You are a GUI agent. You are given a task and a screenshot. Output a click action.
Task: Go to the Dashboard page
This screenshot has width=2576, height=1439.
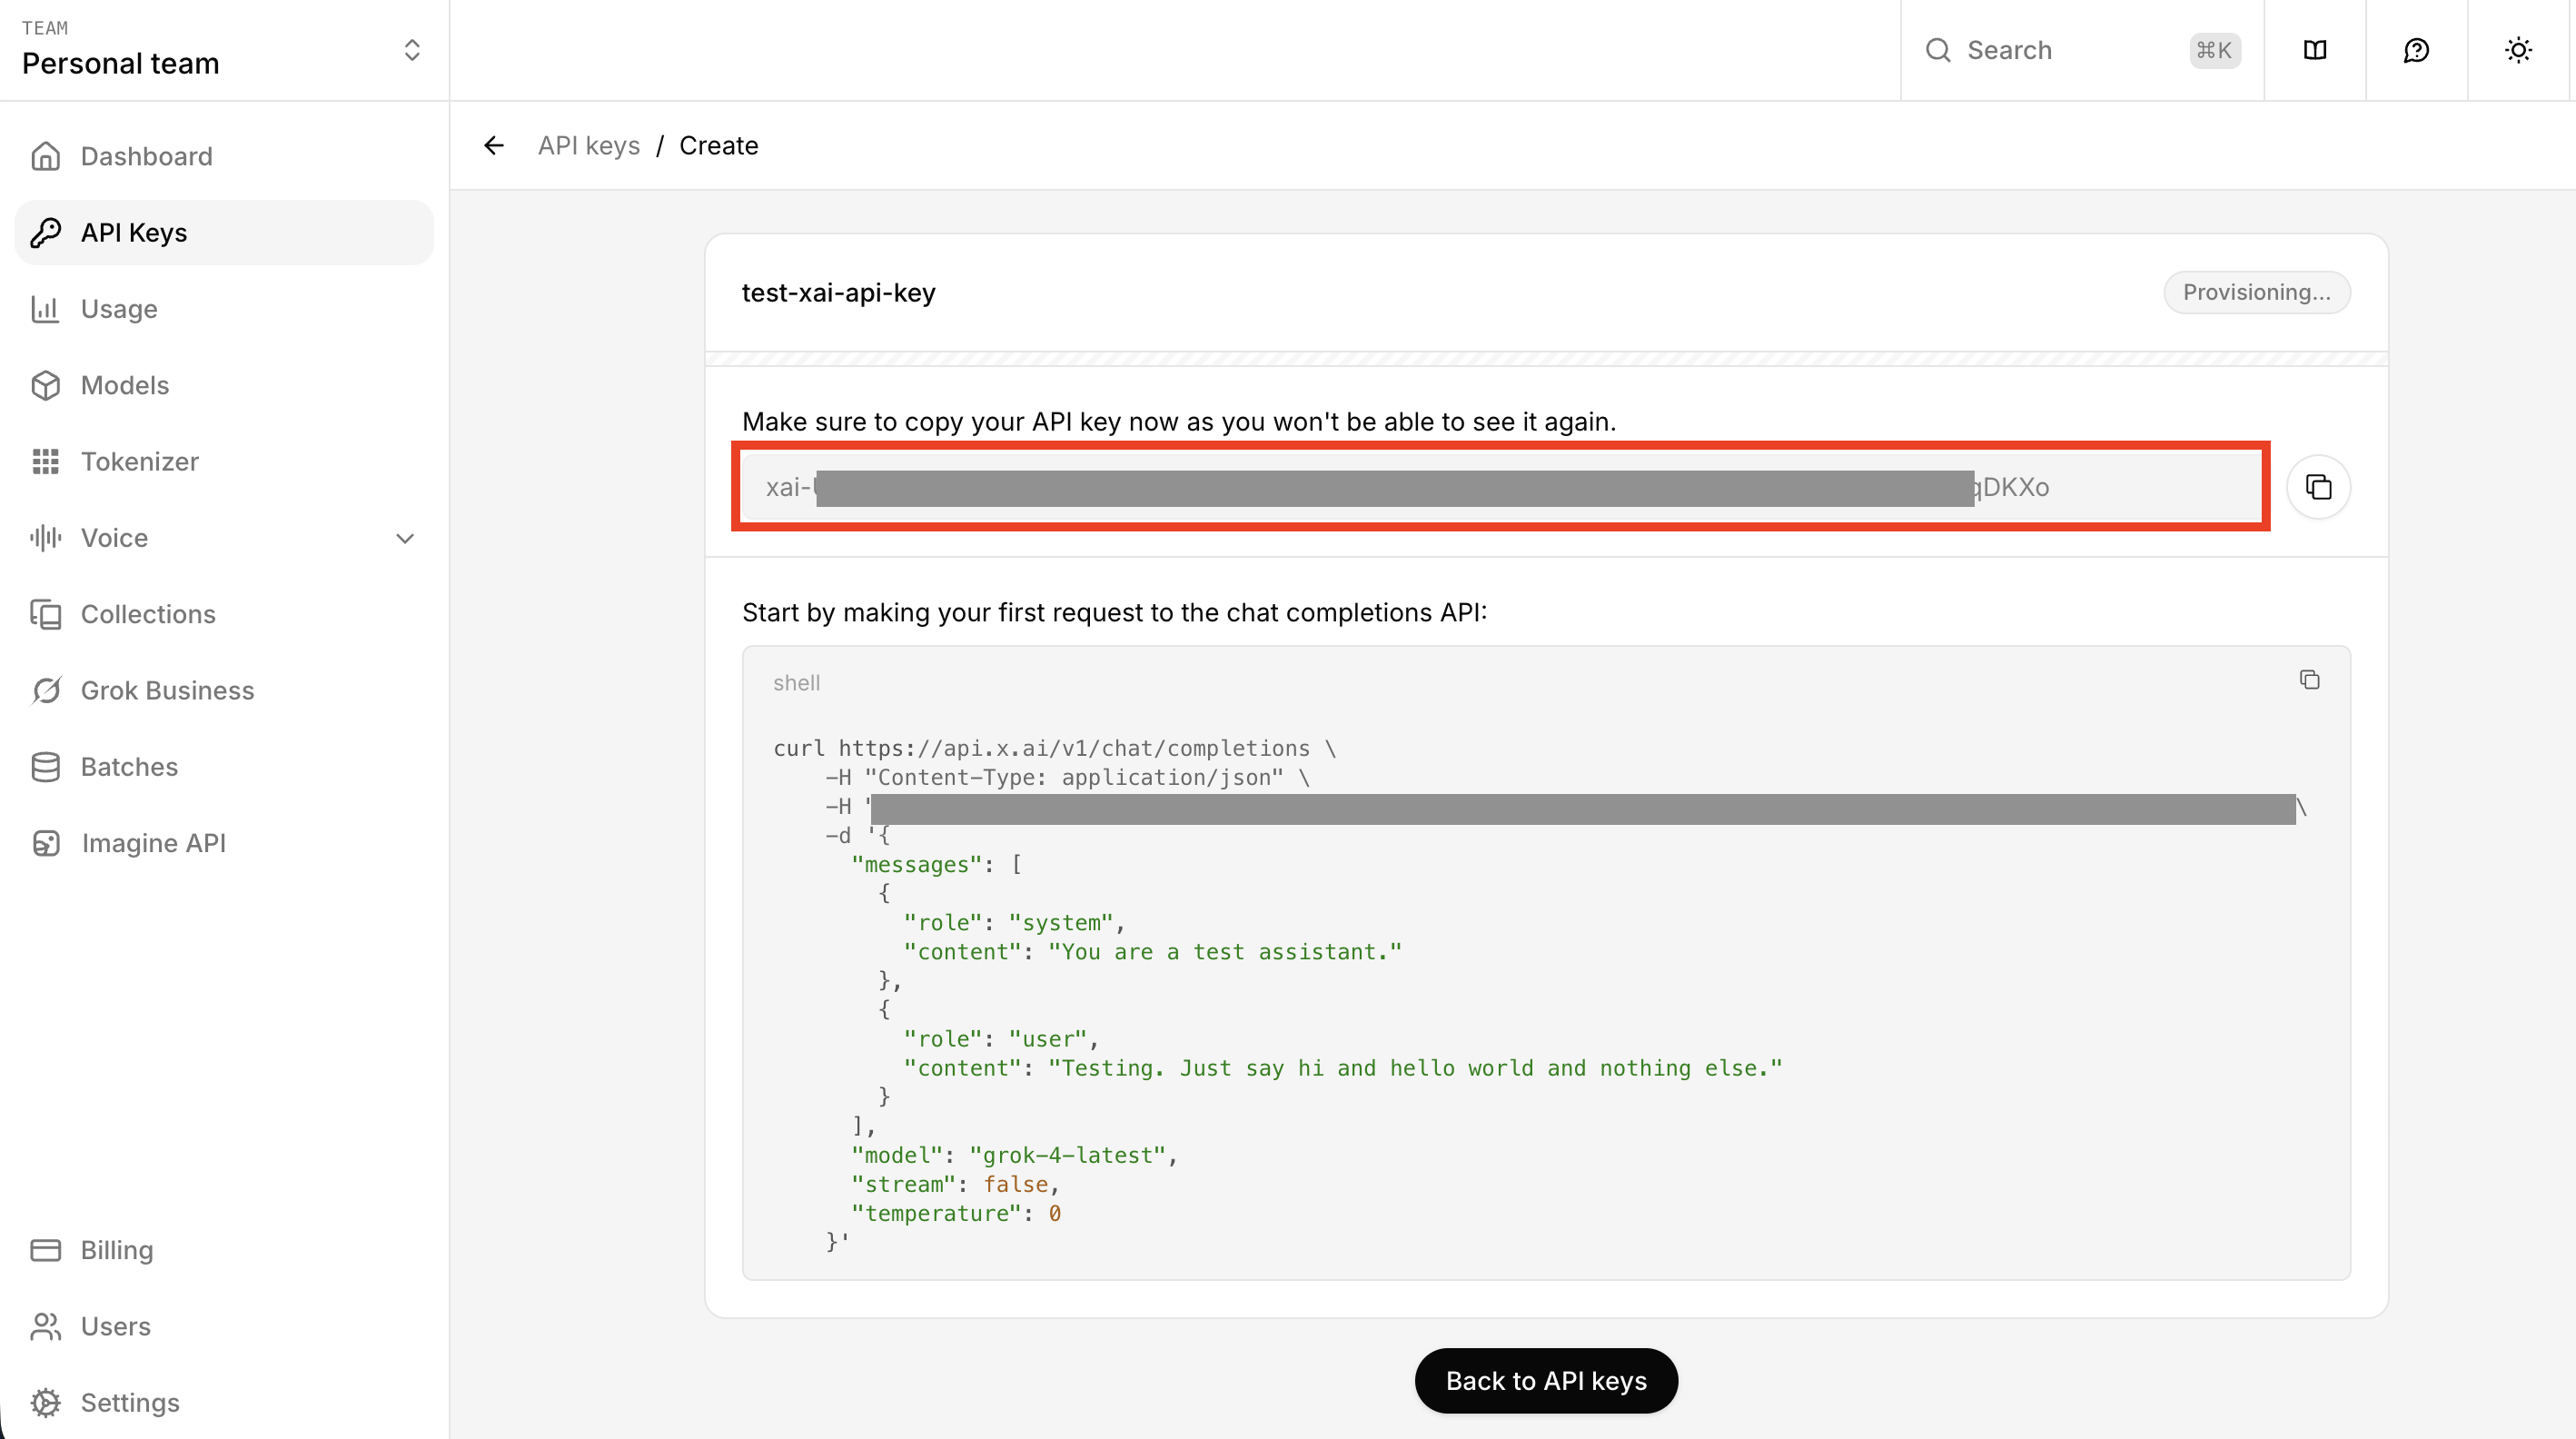click(146, 156)
